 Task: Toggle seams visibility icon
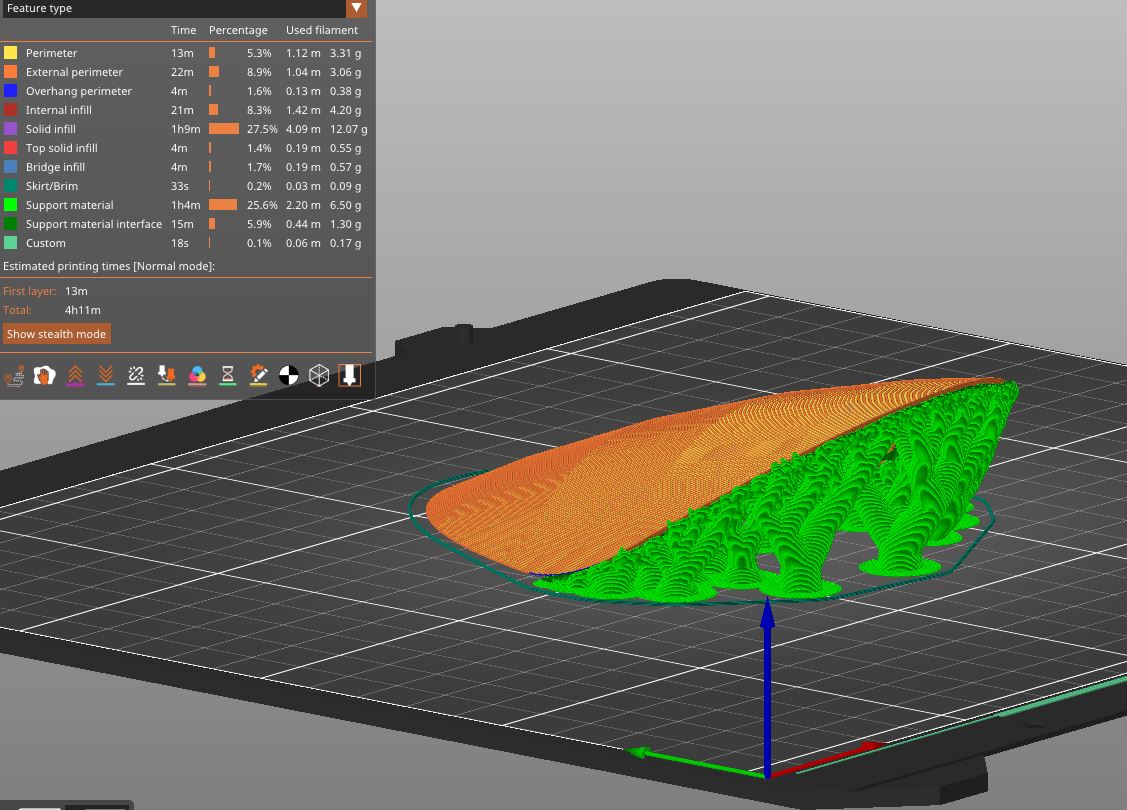point(136,375)
